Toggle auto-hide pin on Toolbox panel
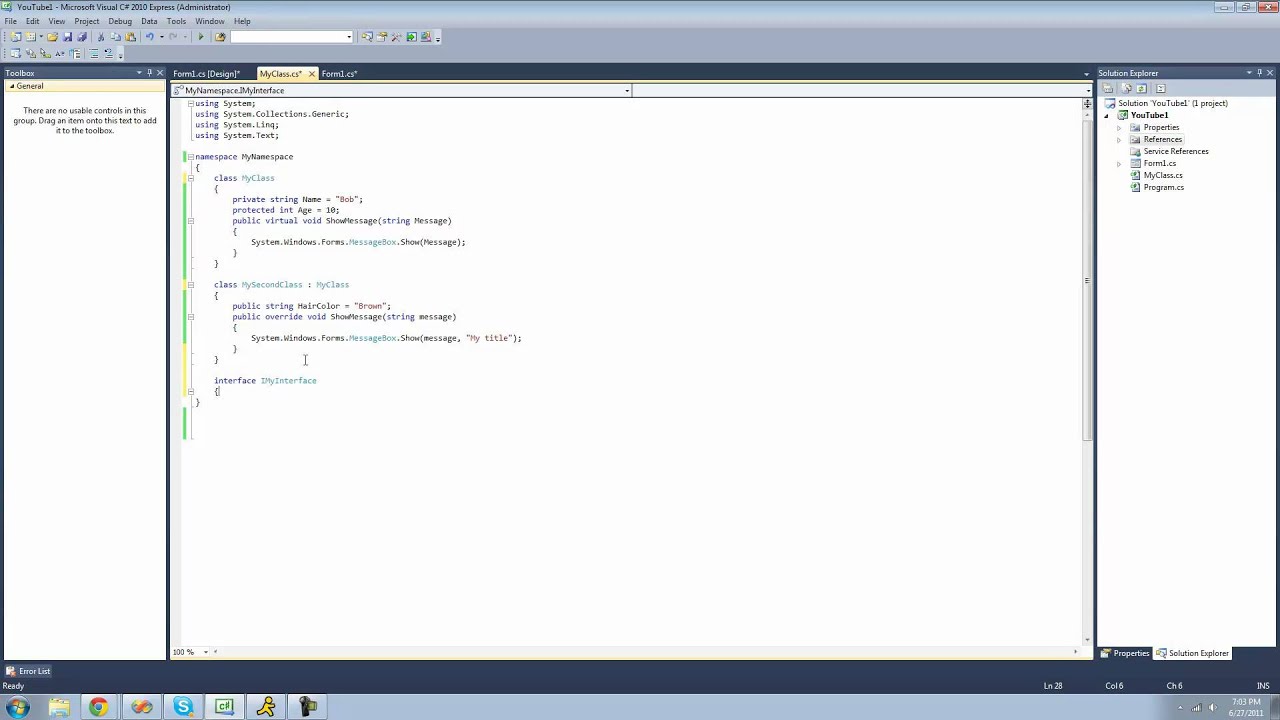The width and height of the screenshot is (1280, 720). coord(149,73)
